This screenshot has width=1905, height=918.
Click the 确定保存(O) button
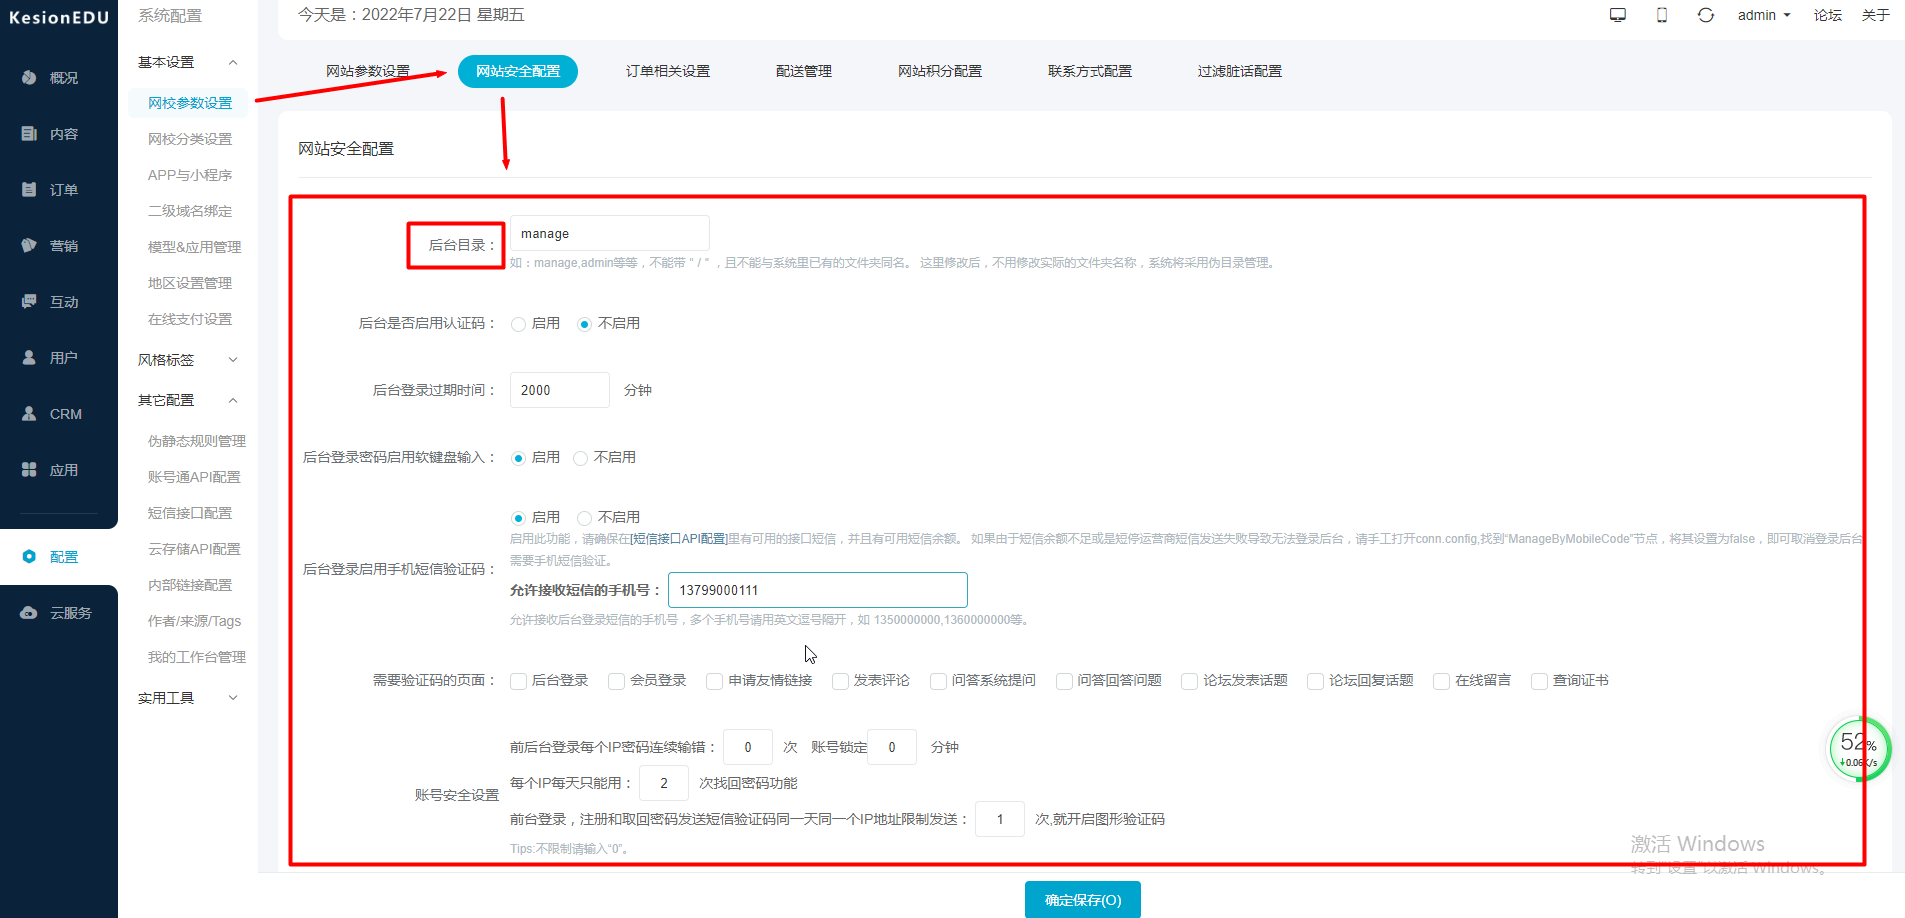1082,900
